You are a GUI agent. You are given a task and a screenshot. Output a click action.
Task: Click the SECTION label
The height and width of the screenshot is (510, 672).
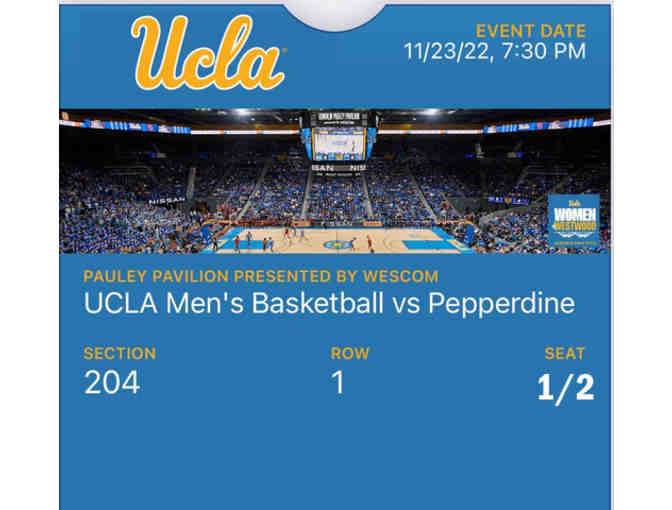tap(119, 354)
